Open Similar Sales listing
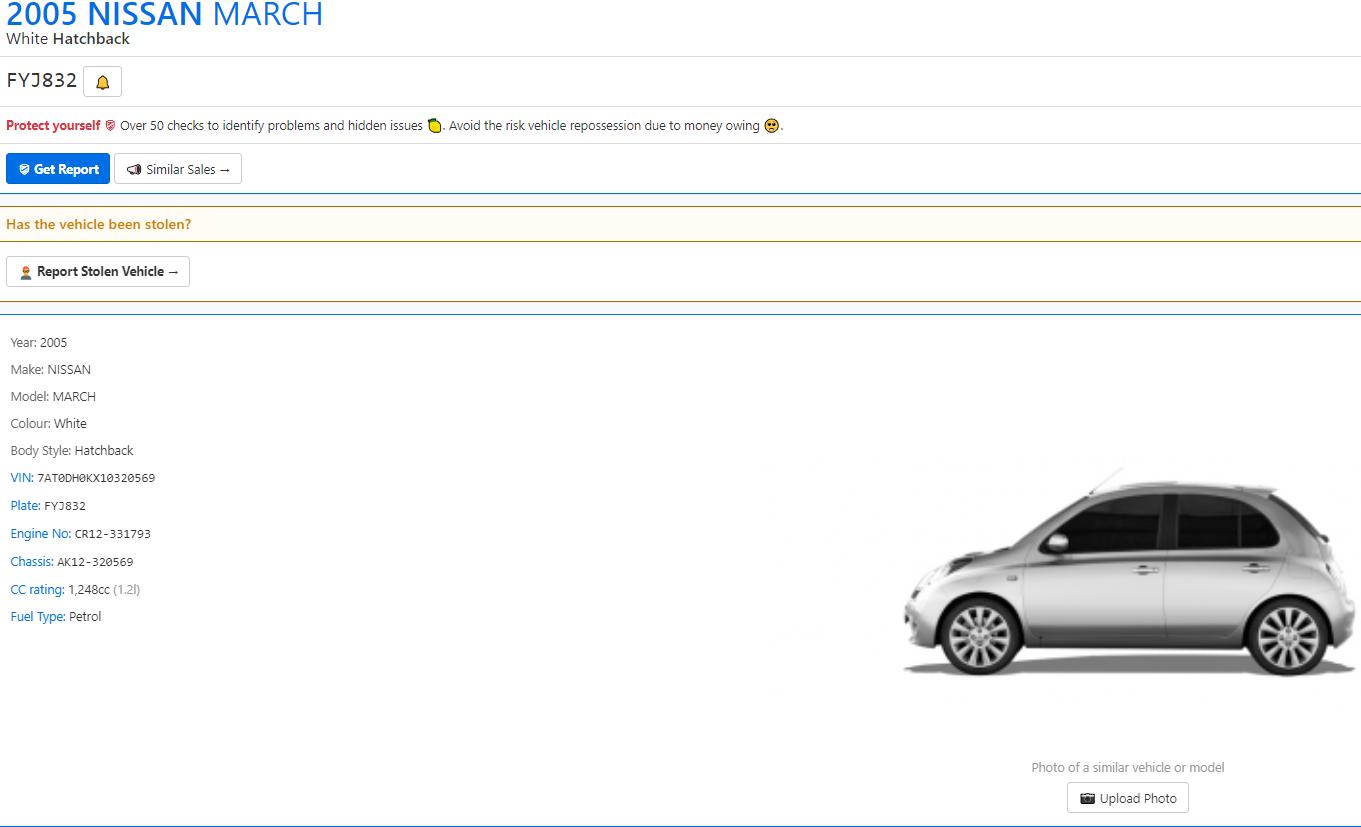 pos(178,169)
